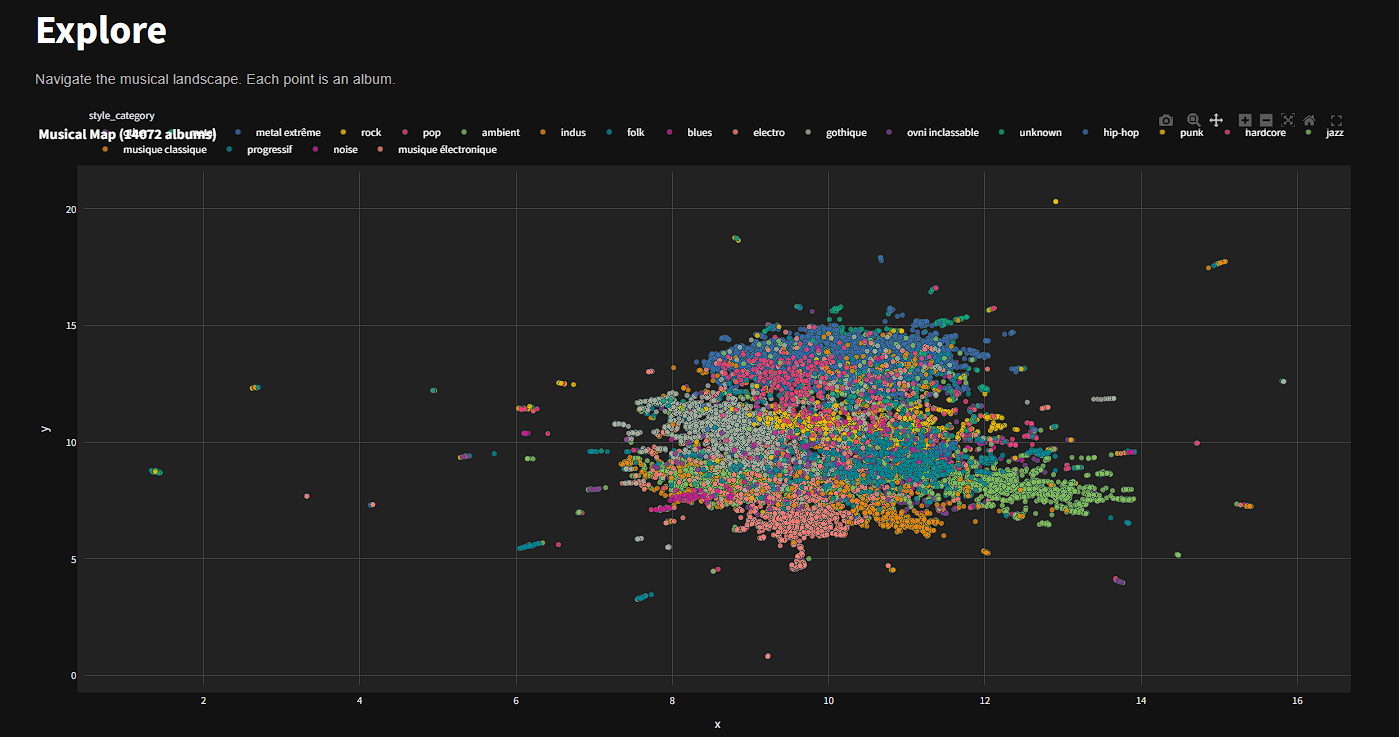This screenshot has height=737, width=1399.
Task: Click the x axis title label
Action: click(717, 724)
